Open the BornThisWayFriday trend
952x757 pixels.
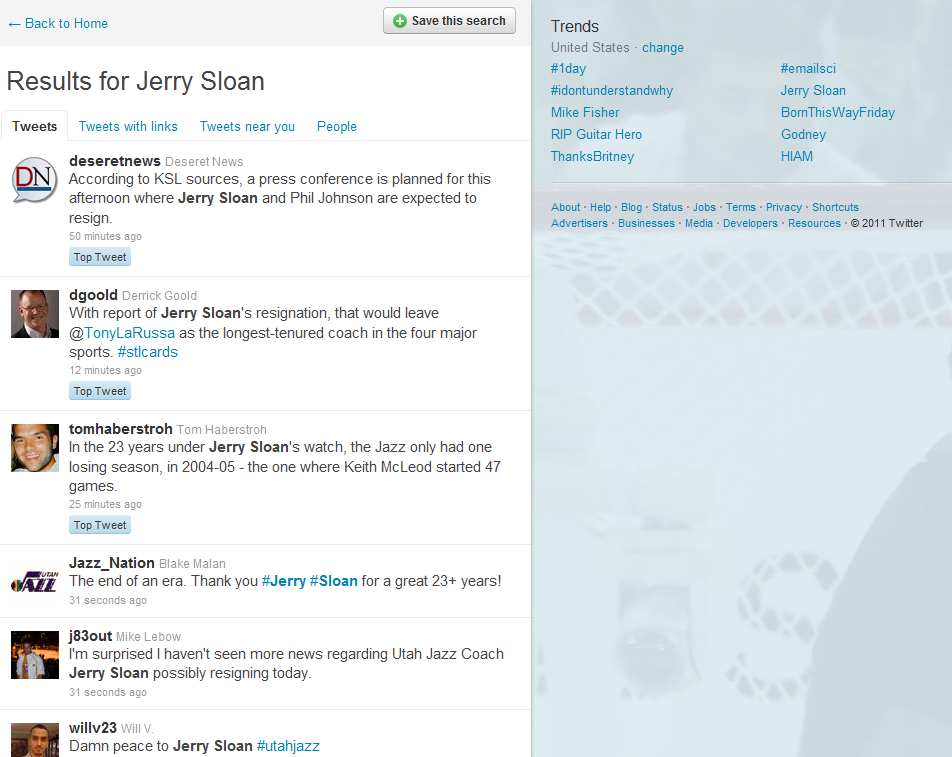pos(838,112)
